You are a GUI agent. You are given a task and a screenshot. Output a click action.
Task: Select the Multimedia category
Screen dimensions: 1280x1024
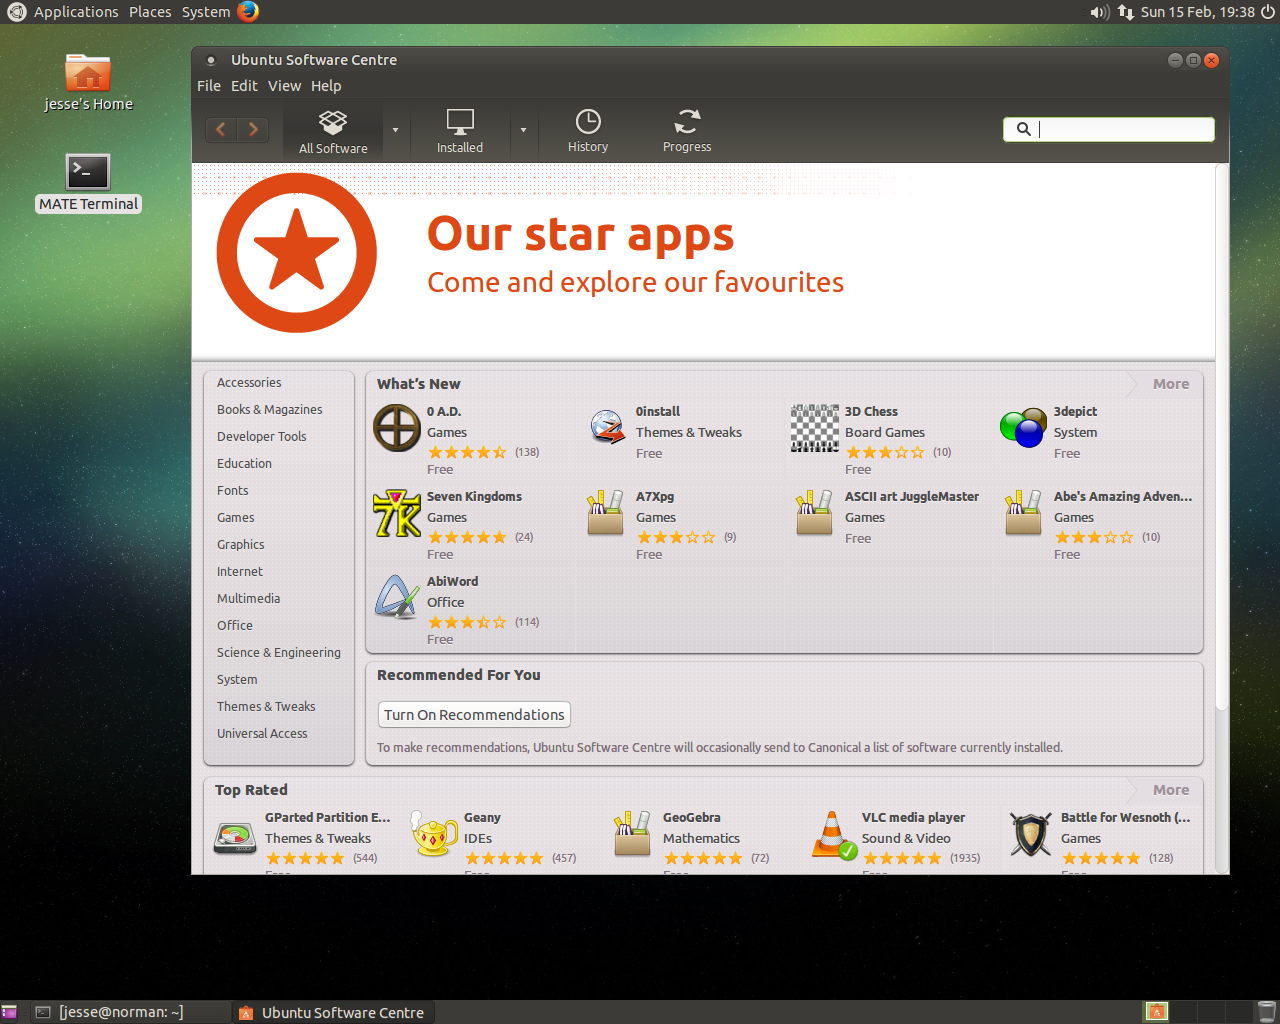point(248,599)
